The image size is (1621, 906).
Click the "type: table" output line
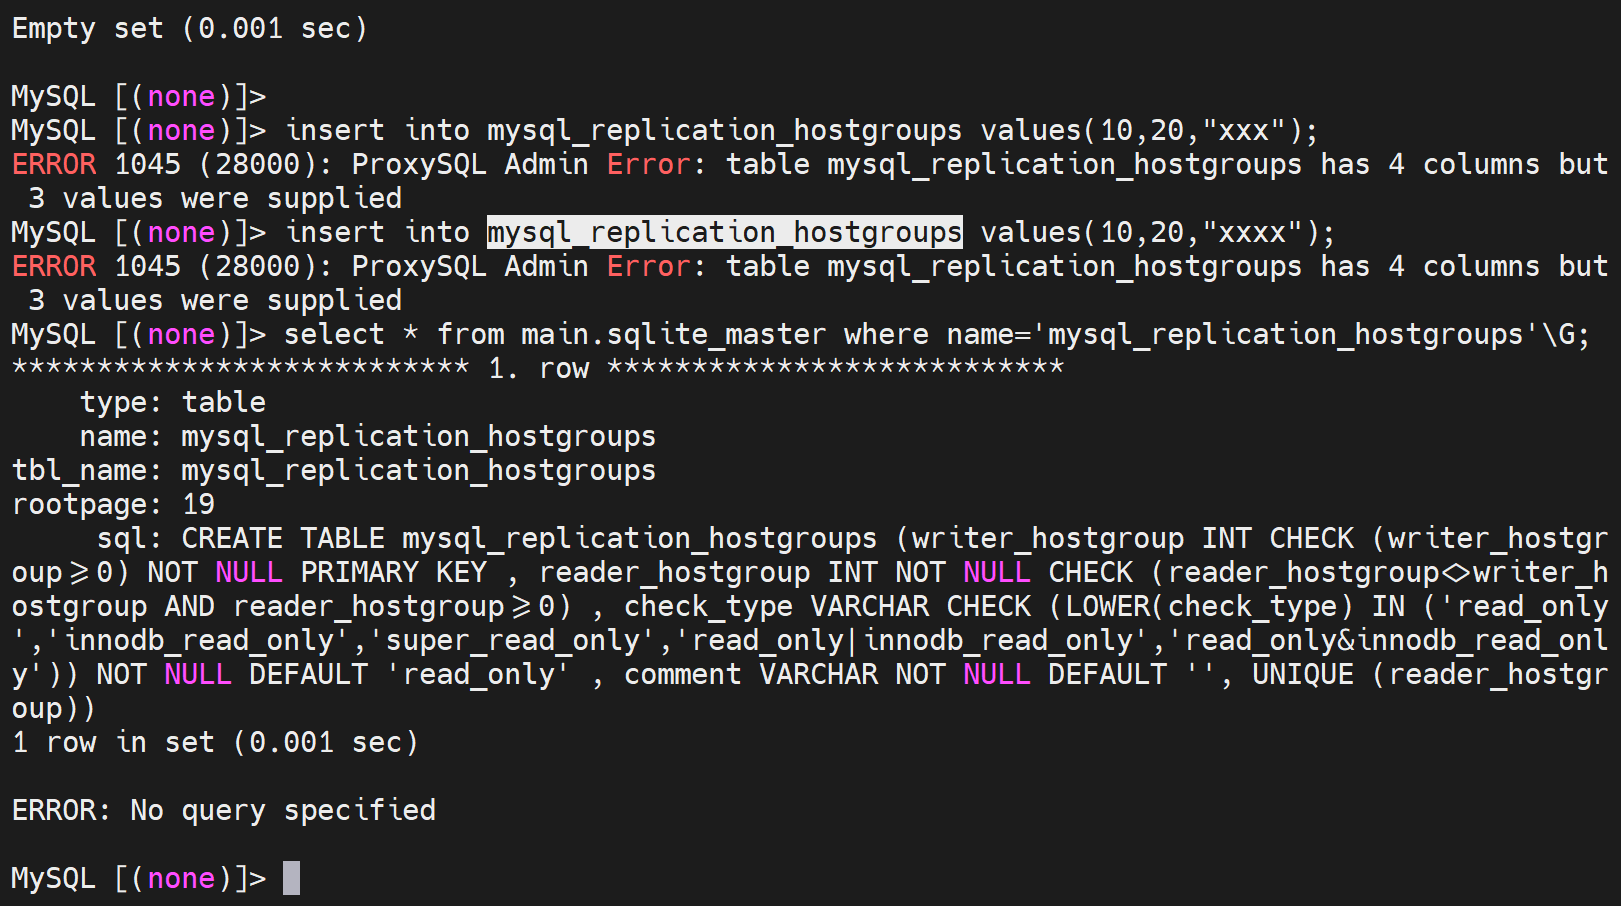tap(172, 402)
